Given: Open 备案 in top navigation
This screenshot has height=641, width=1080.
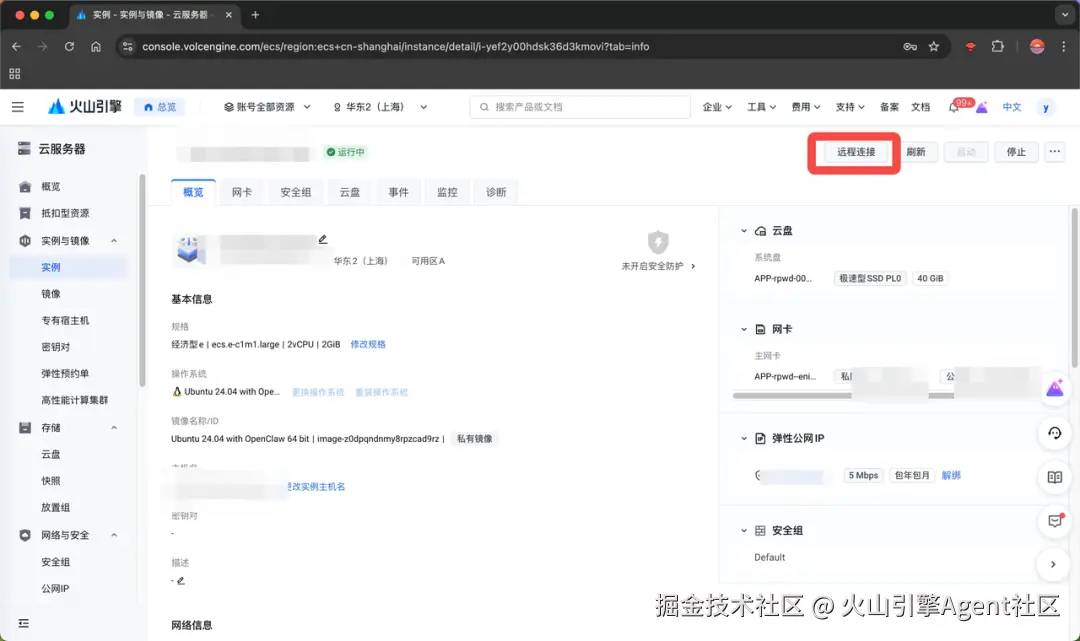Looking at the screenshot, I should coord(889,107).
